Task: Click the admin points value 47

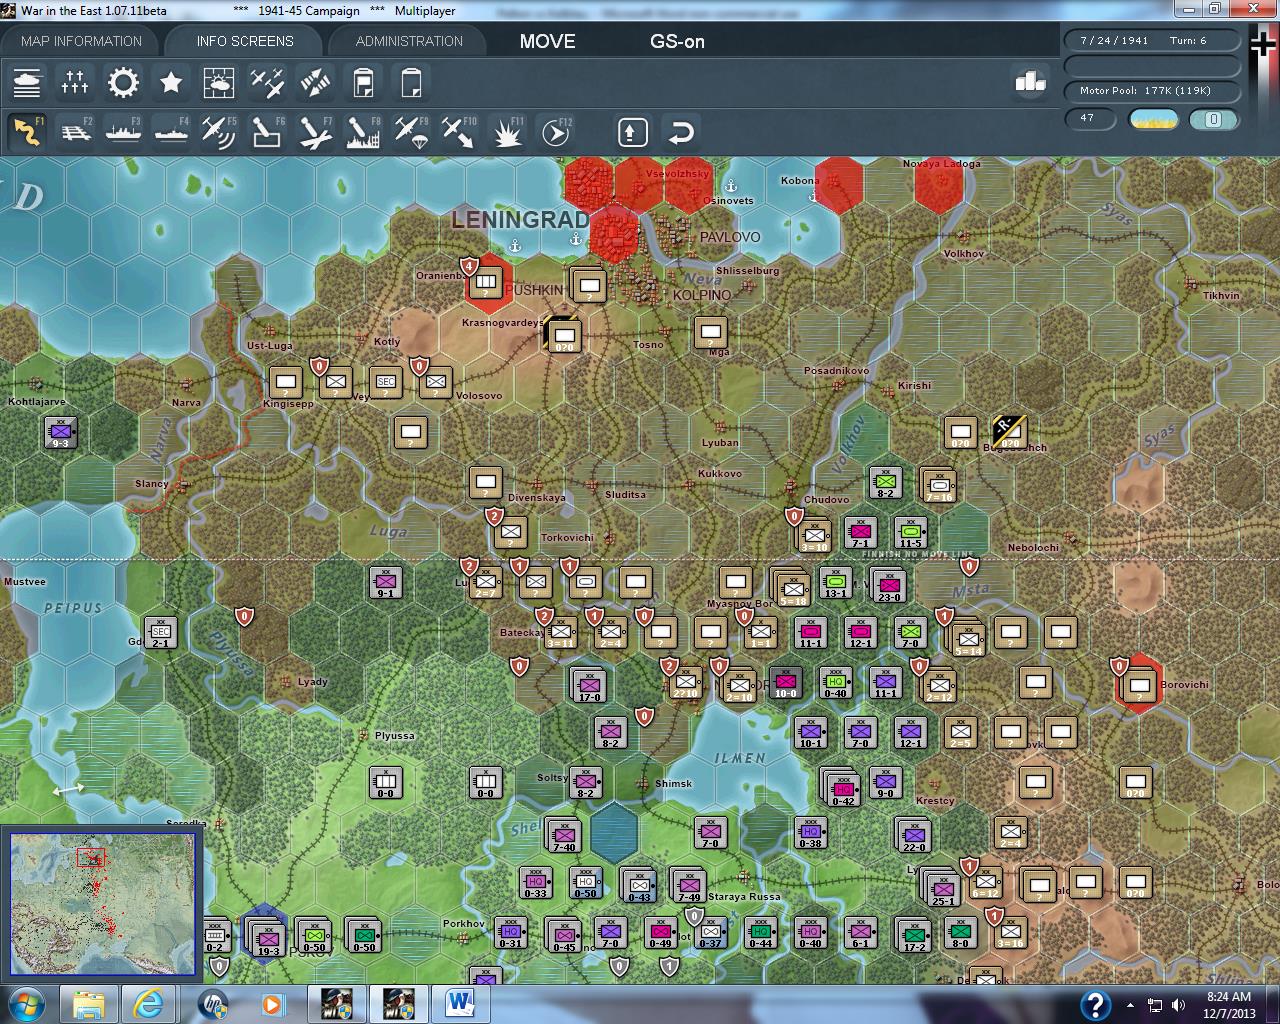Action: (1088, 118)
